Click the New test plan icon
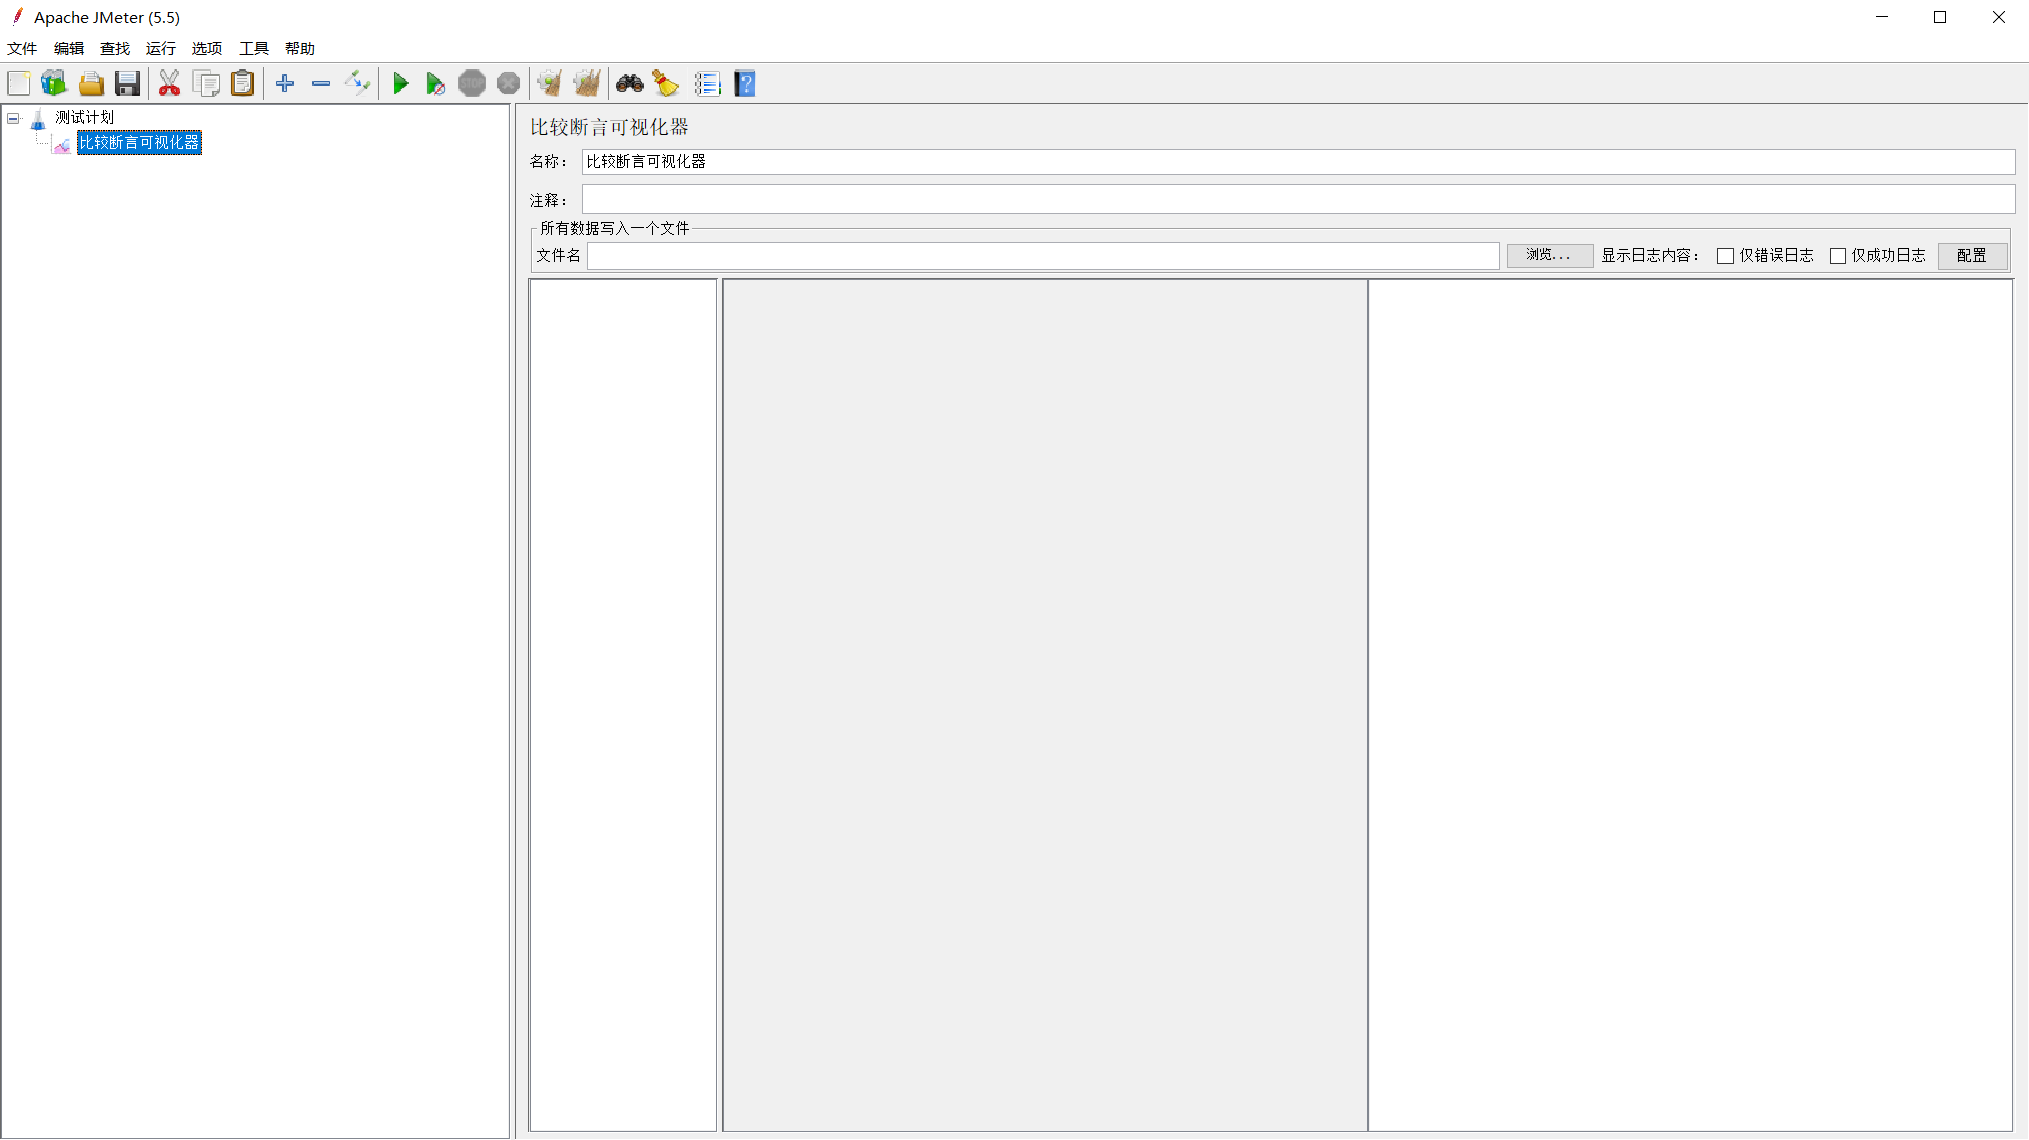The height and width of the screenshot is (1140, 2029). [19, 84]
